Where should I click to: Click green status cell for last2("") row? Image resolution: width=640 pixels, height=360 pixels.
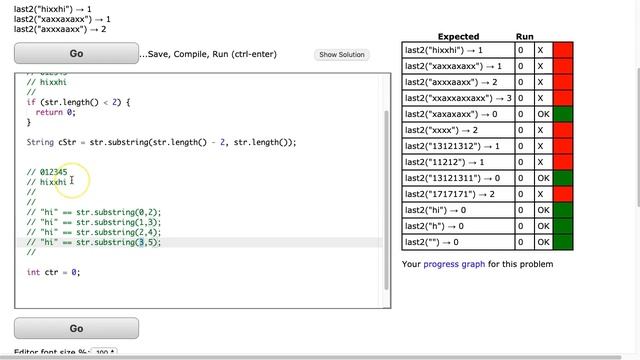click(x=563, y=242)
